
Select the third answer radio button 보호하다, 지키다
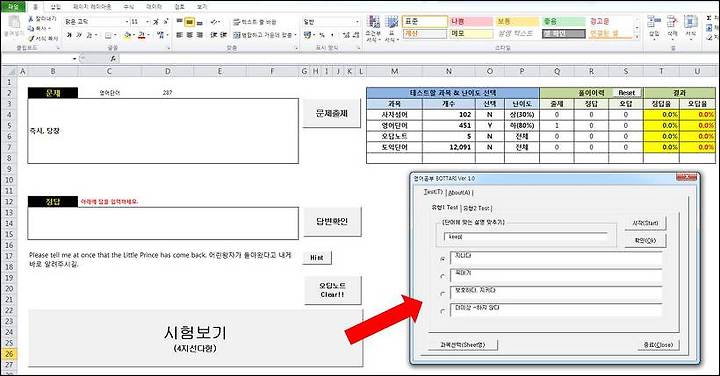click(x=443, y=294)
